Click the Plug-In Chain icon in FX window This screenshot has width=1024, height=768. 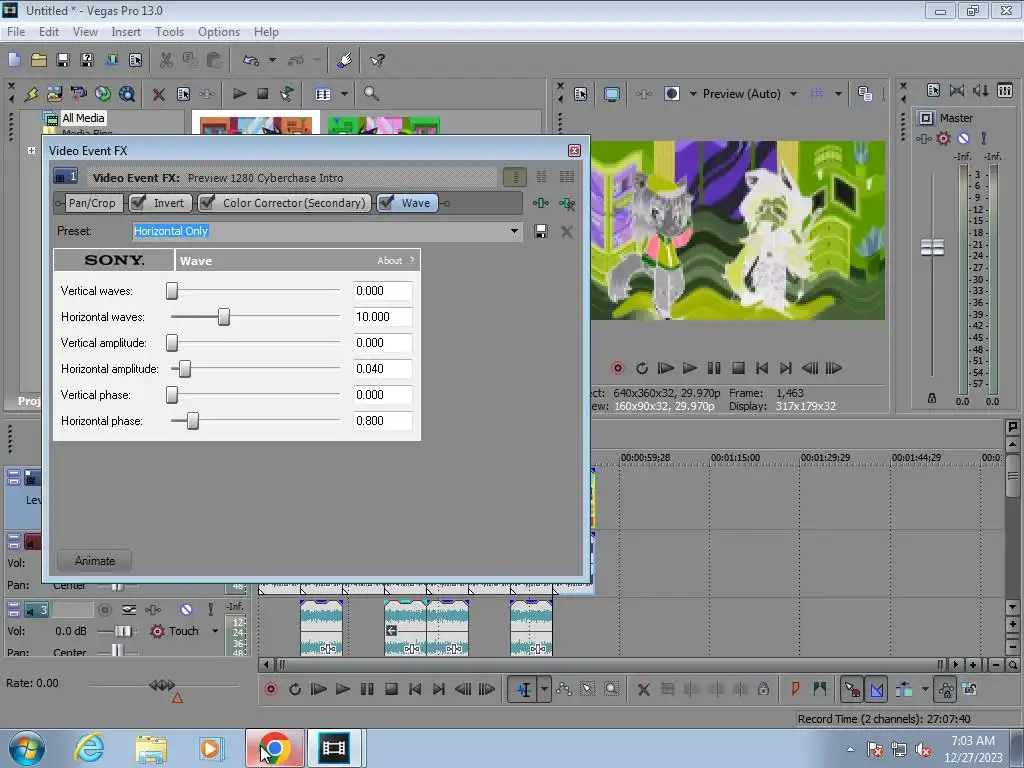coord(541,203)
